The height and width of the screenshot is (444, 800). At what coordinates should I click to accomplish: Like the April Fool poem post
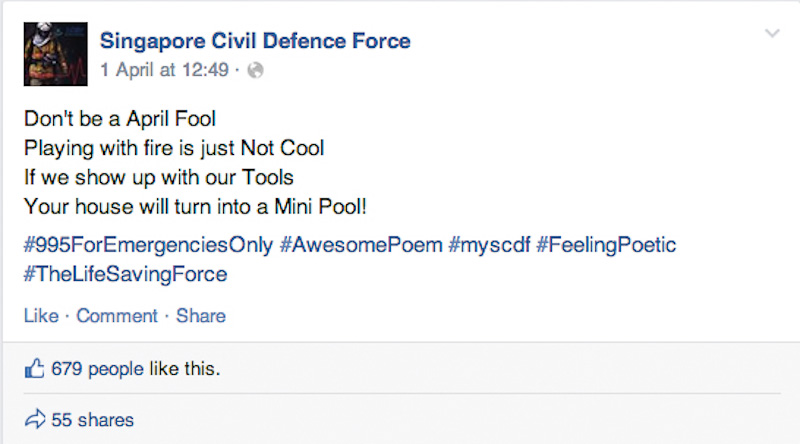(41, 316)
